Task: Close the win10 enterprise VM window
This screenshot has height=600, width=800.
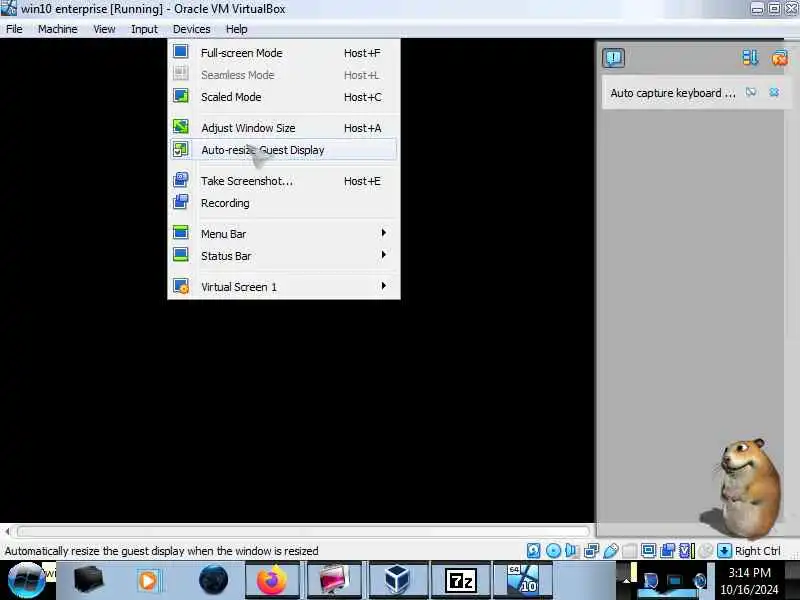Action: tap(791, 9)
